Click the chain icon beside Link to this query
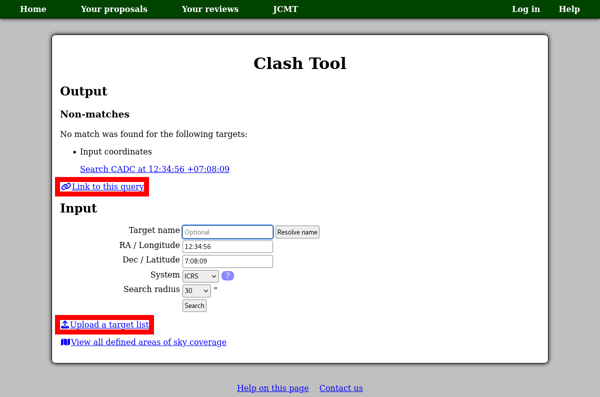Viewport: 600px width, 397px height. click(x=66, y=186)
